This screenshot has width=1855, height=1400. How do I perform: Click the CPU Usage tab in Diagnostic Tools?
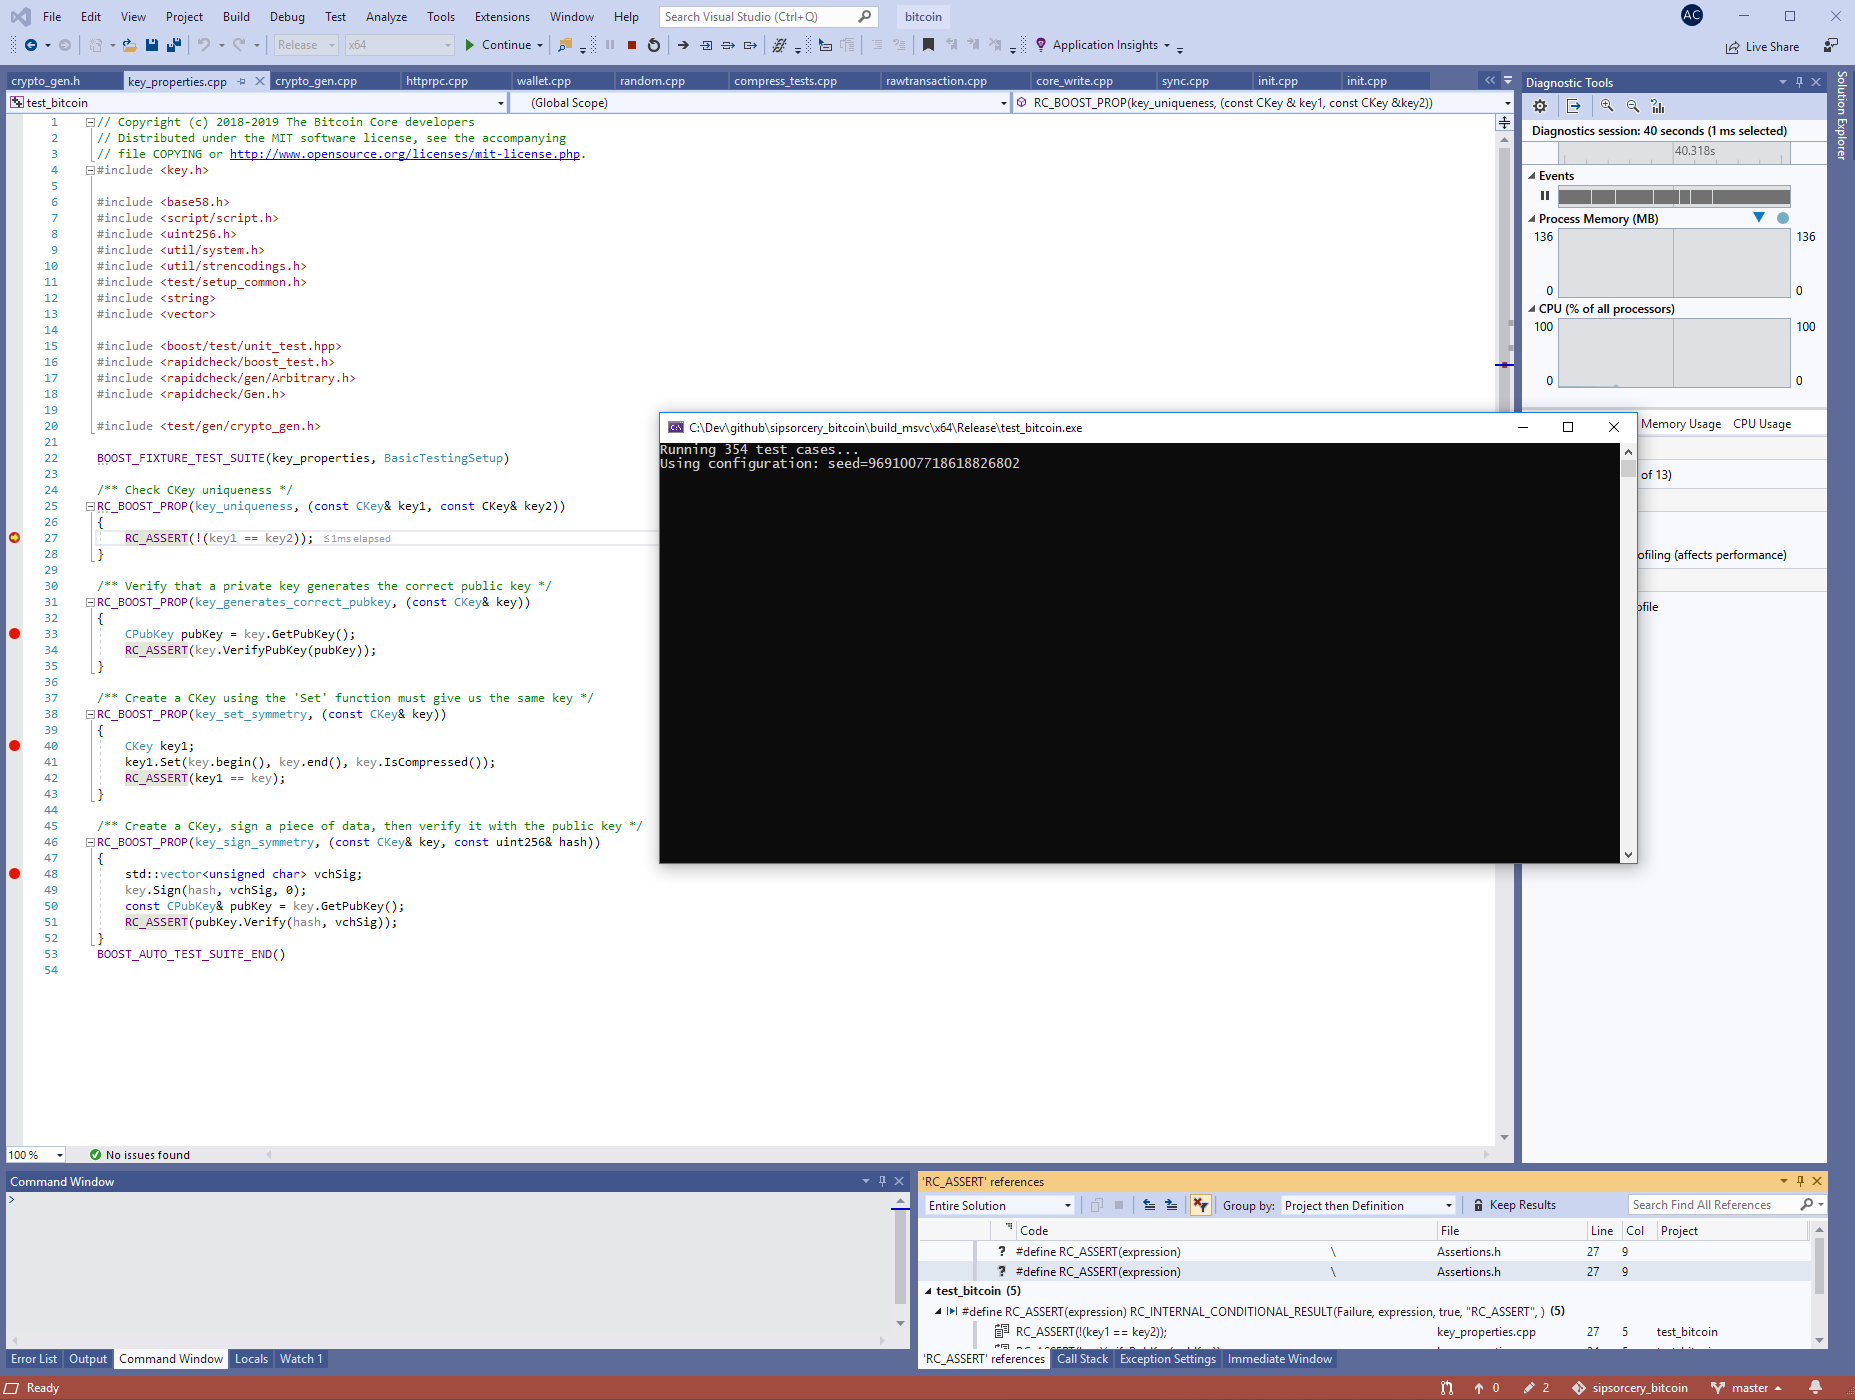tap(1762, 424)
